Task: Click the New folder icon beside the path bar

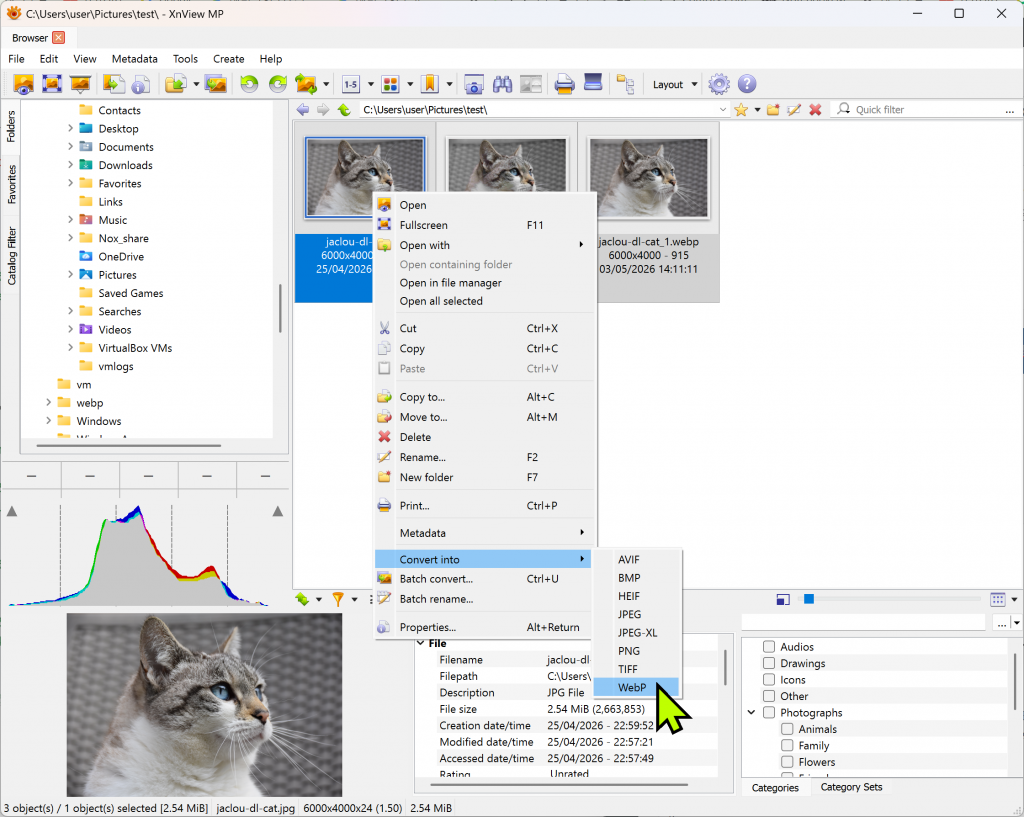Action: (x=773, y=110)
